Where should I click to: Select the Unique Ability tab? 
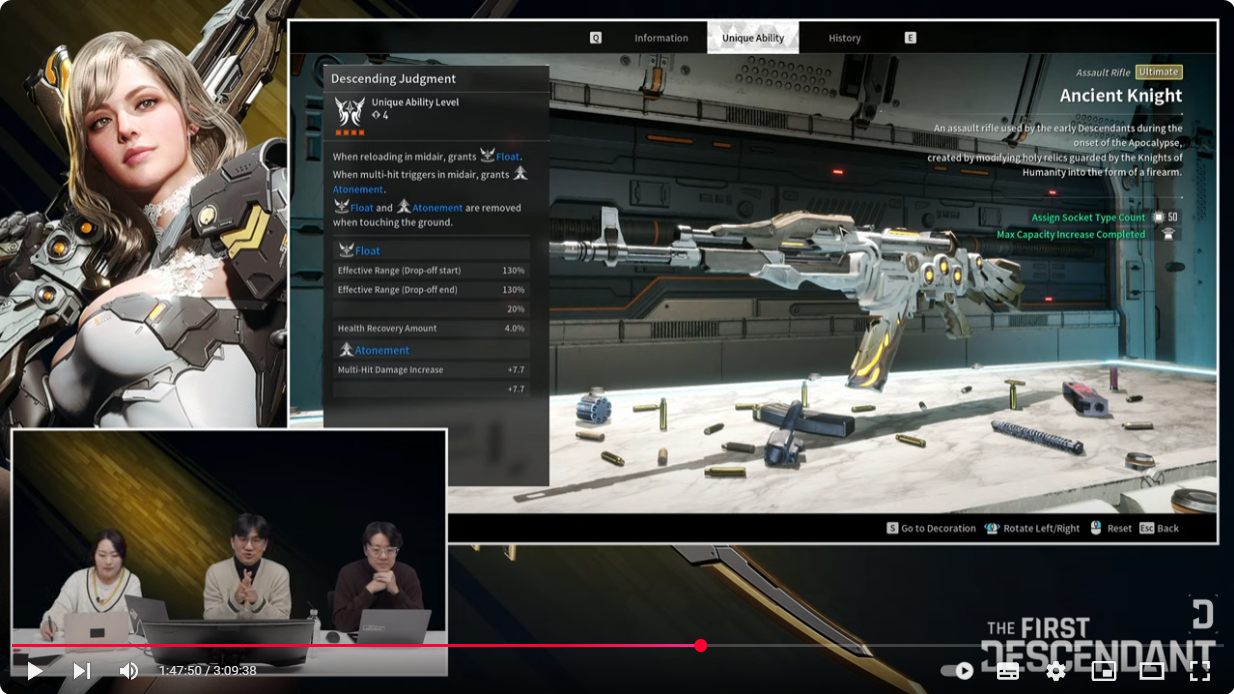click(753, 38)
